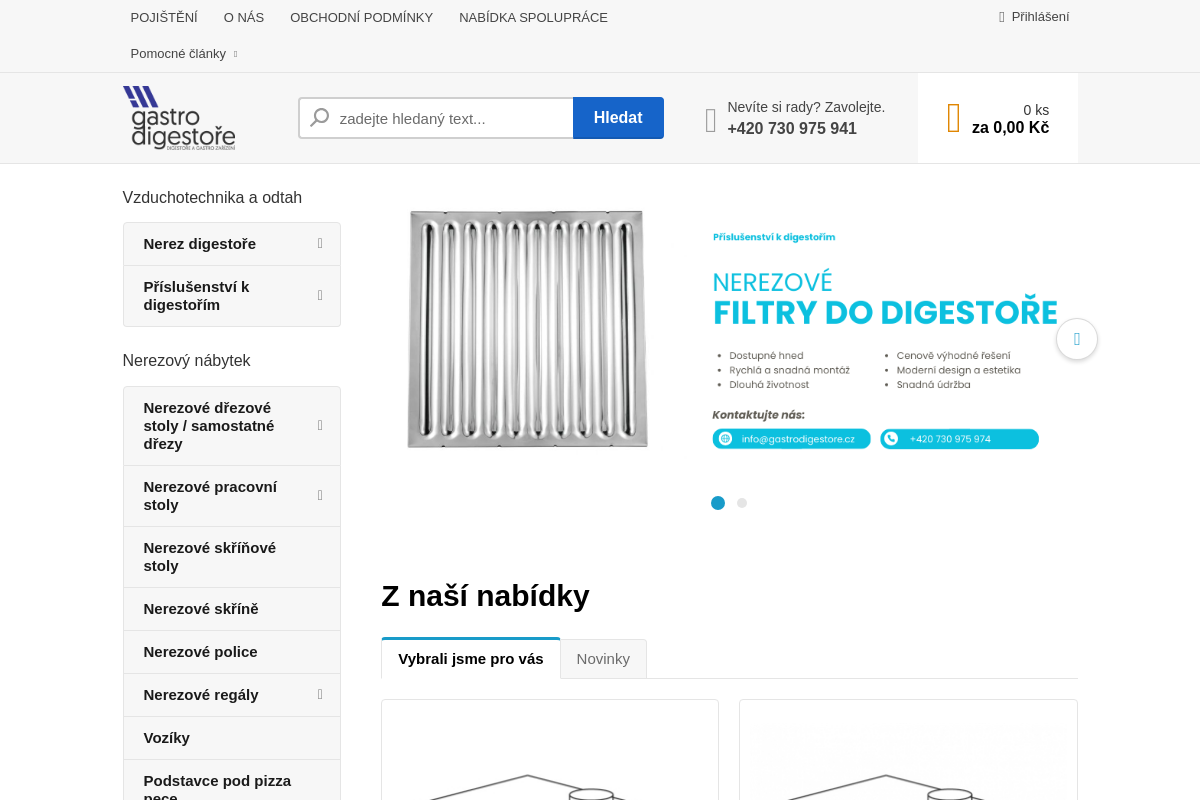Click the Gastro Digestoře logo
Image resolution: width=1200 pixels, height=800 pixels.
pyautogui.click(x=179, y=118)
